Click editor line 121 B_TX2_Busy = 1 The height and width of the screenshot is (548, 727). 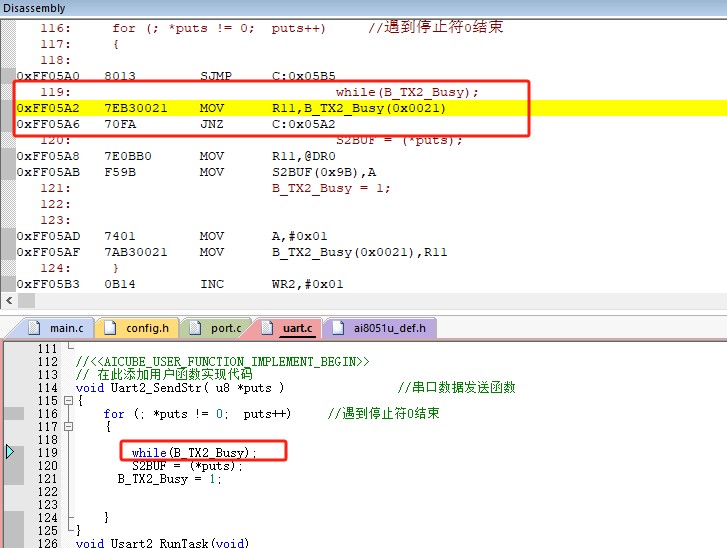(169, 478)
